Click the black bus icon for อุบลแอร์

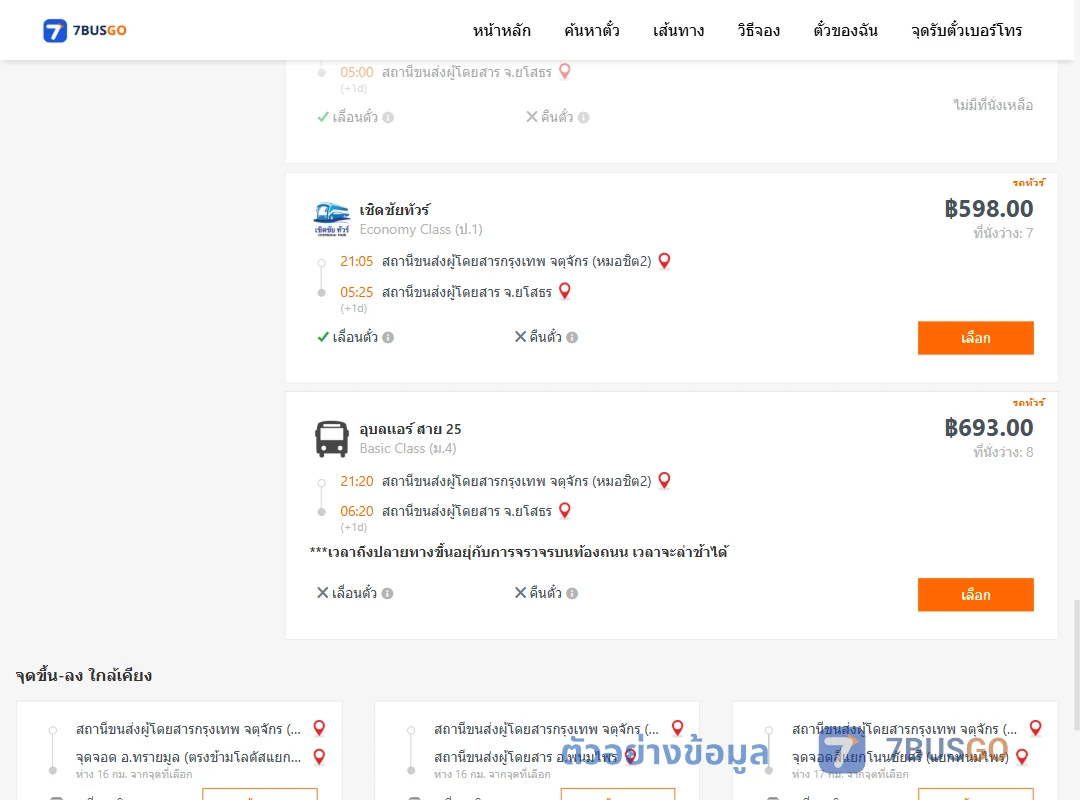332,439
